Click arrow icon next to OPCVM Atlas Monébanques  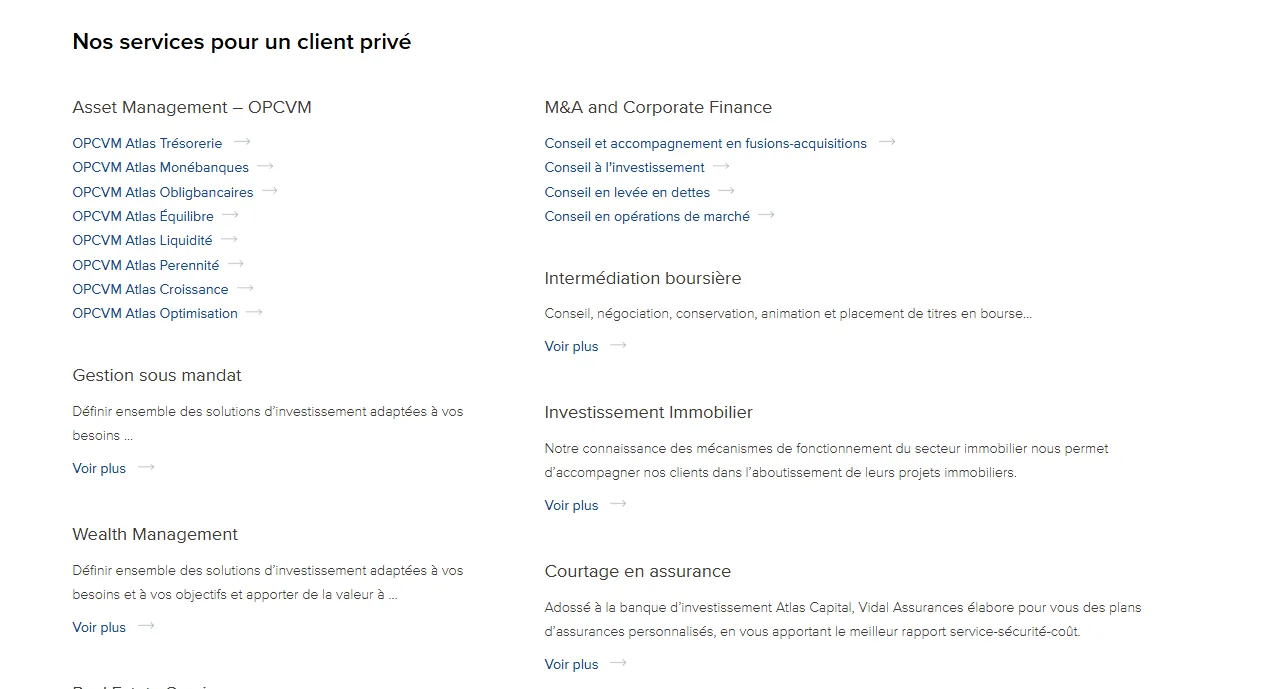[x=265, y=166]
